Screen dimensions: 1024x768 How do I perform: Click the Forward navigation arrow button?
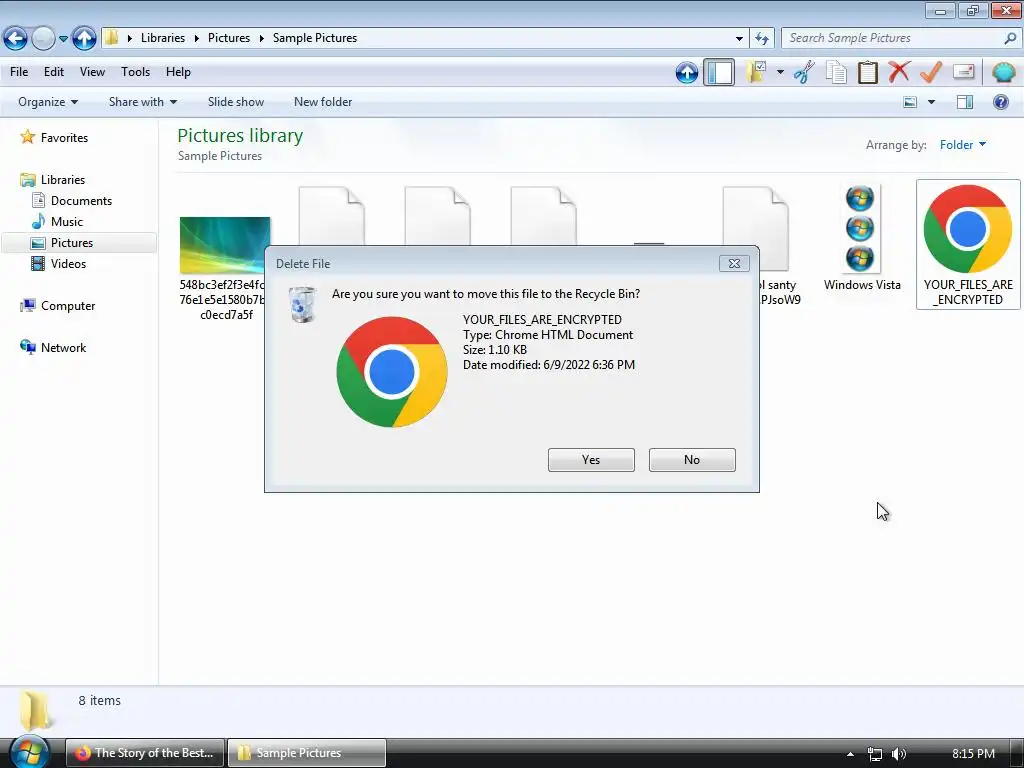[x=43, y=39]
